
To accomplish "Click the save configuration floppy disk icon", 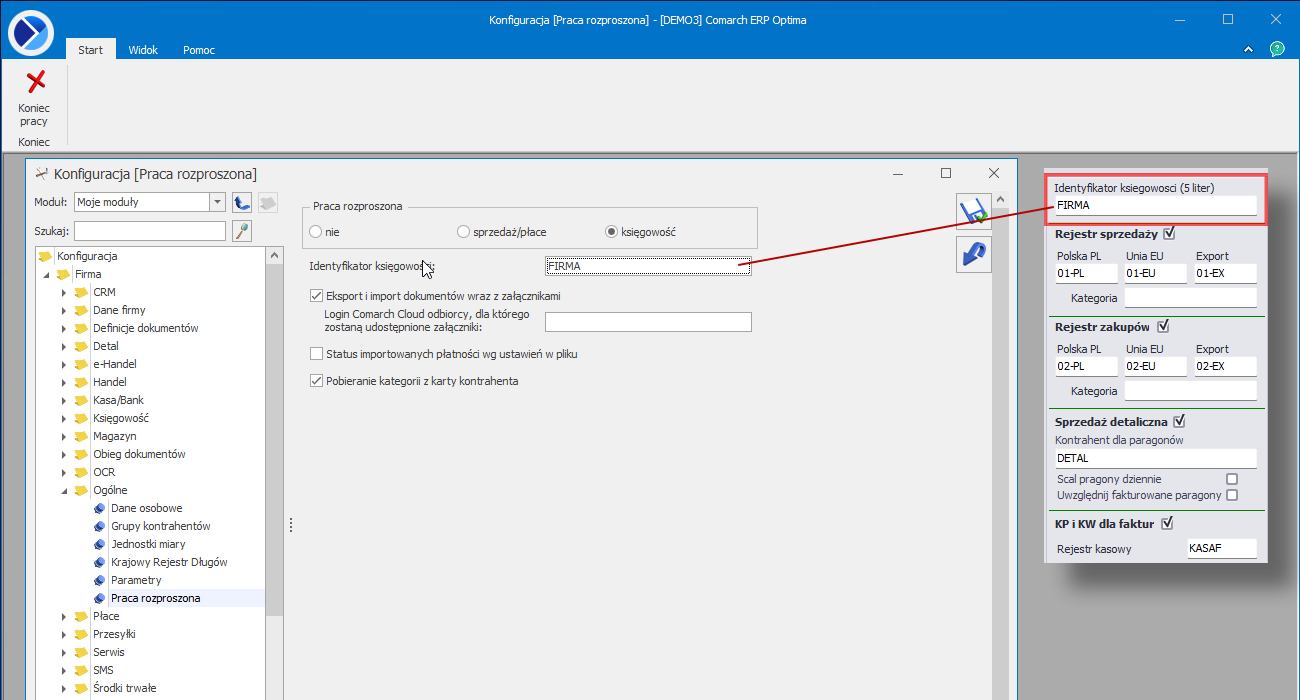I will (x=973, y=212).
